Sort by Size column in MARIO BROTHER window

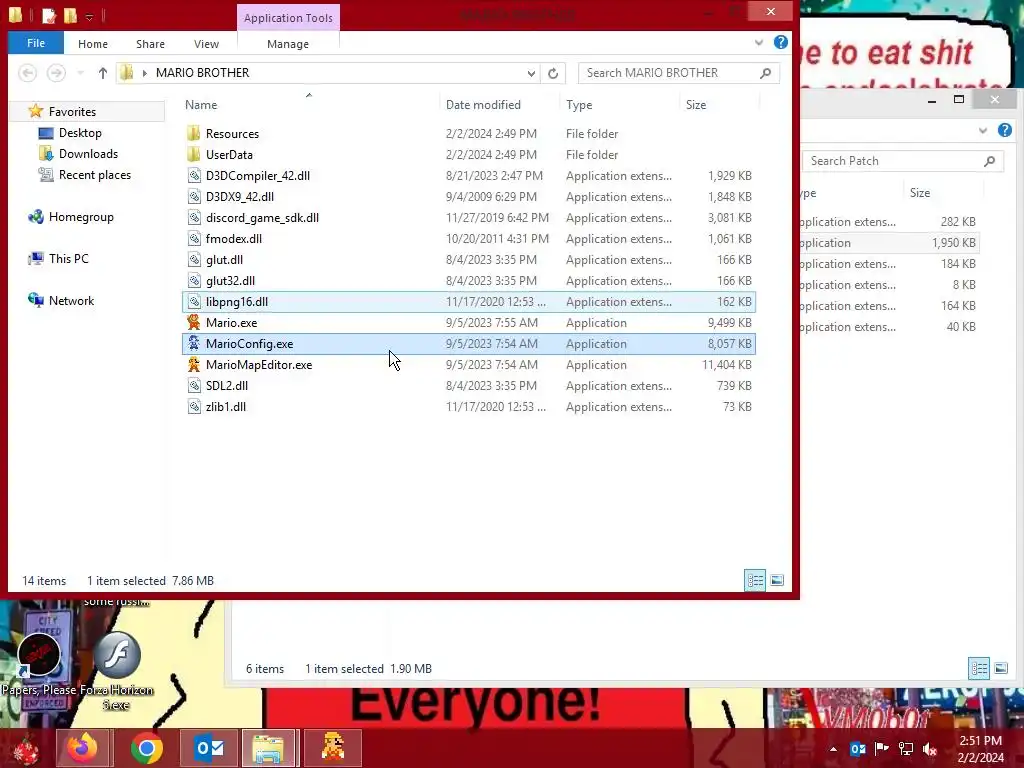point(696,104)
